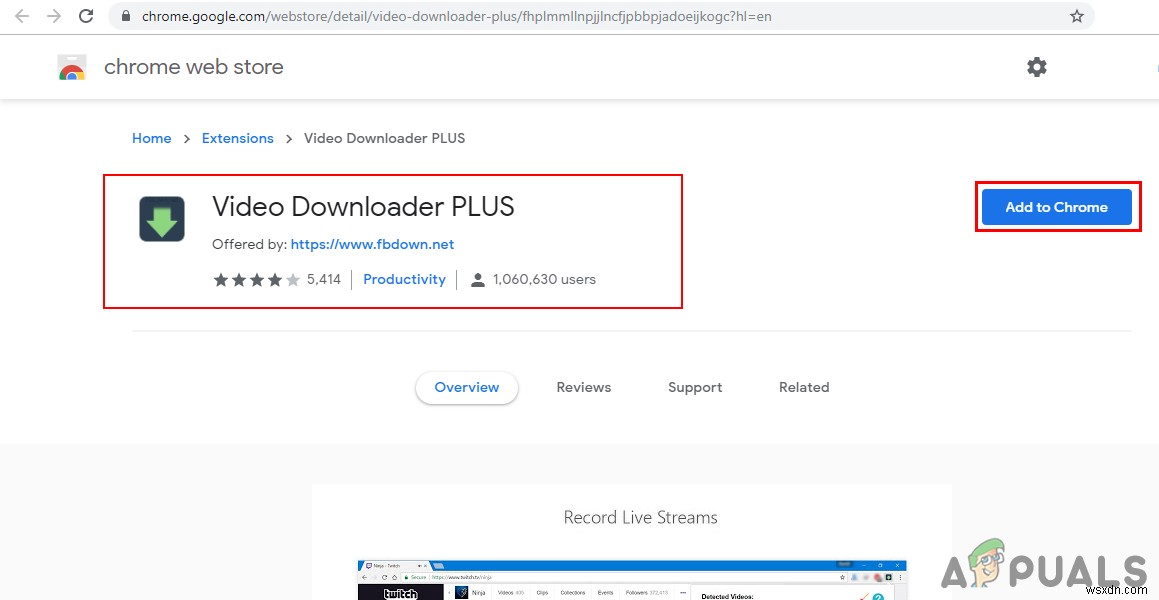Click the users count person icon

click(478, 279)
